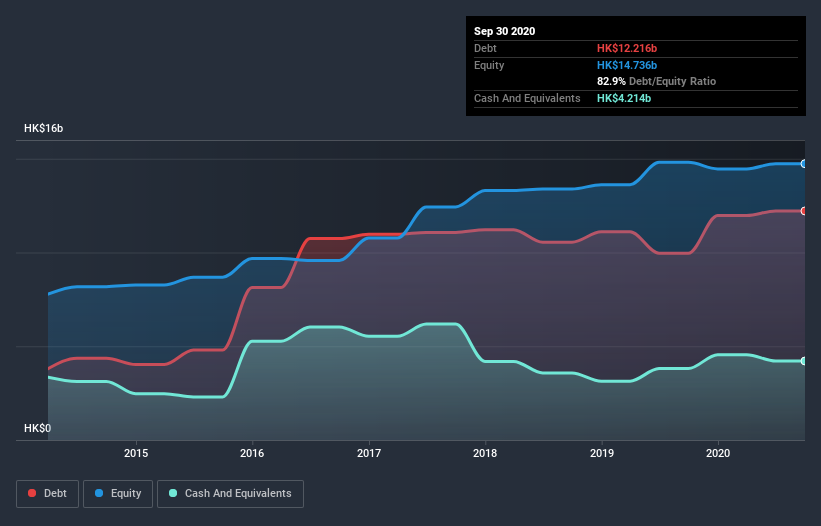Click the red Debt legend dot
This screenshot has height=526, width=821.
(x=32, y=493)
